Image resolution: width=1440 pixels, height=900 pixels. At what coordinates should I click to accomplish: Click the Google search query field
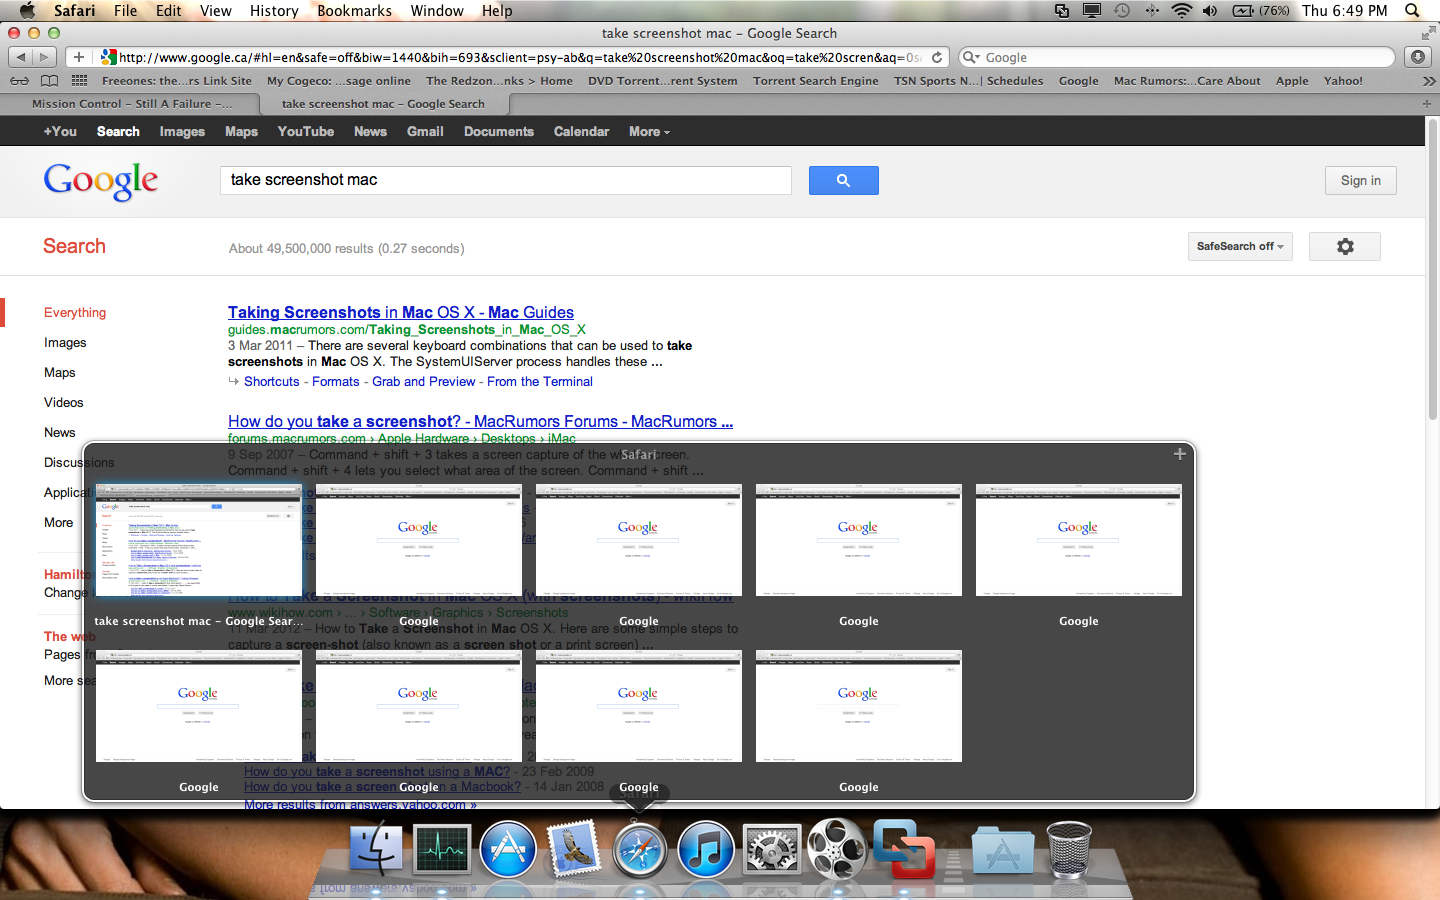tap(505, 180)
